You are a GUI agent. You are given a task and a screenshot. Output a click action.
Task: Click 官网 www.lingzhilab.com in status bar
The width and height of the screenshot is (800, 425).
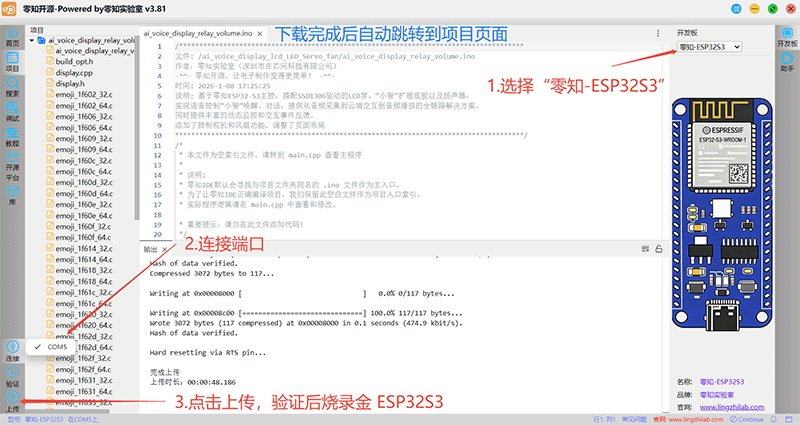(x=688, y=419)
